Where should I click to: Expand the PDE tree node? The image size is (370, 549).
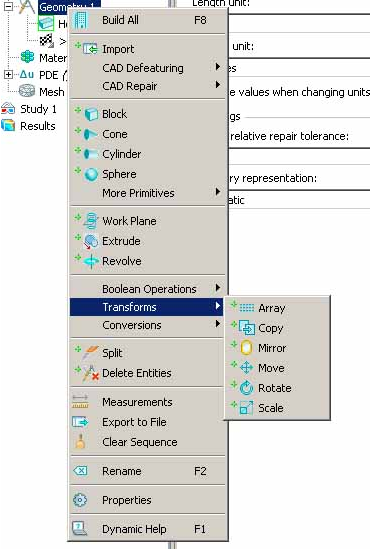tap(8, 75)
